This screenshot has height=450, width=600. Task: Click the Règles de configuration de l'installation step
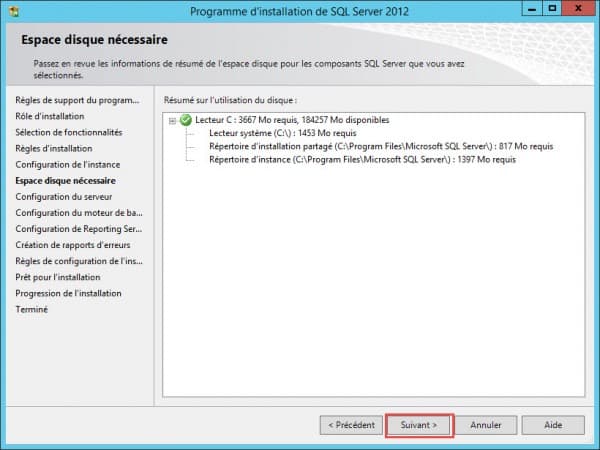(x=79, y=261)
